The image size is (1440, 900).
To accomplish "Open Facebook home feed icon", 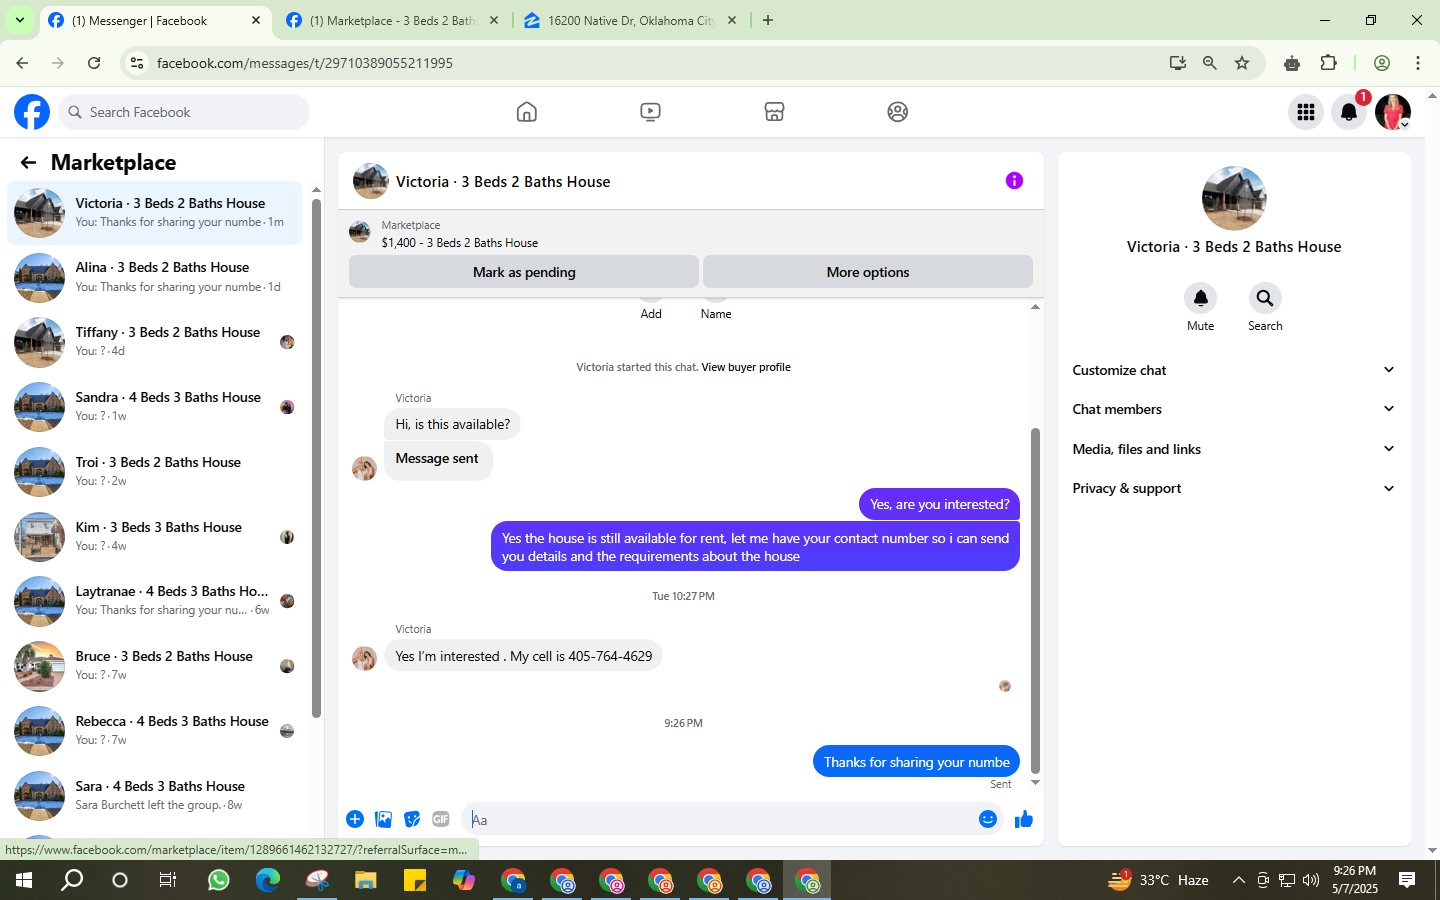I will pyautogui.click(x=527, y=112).
